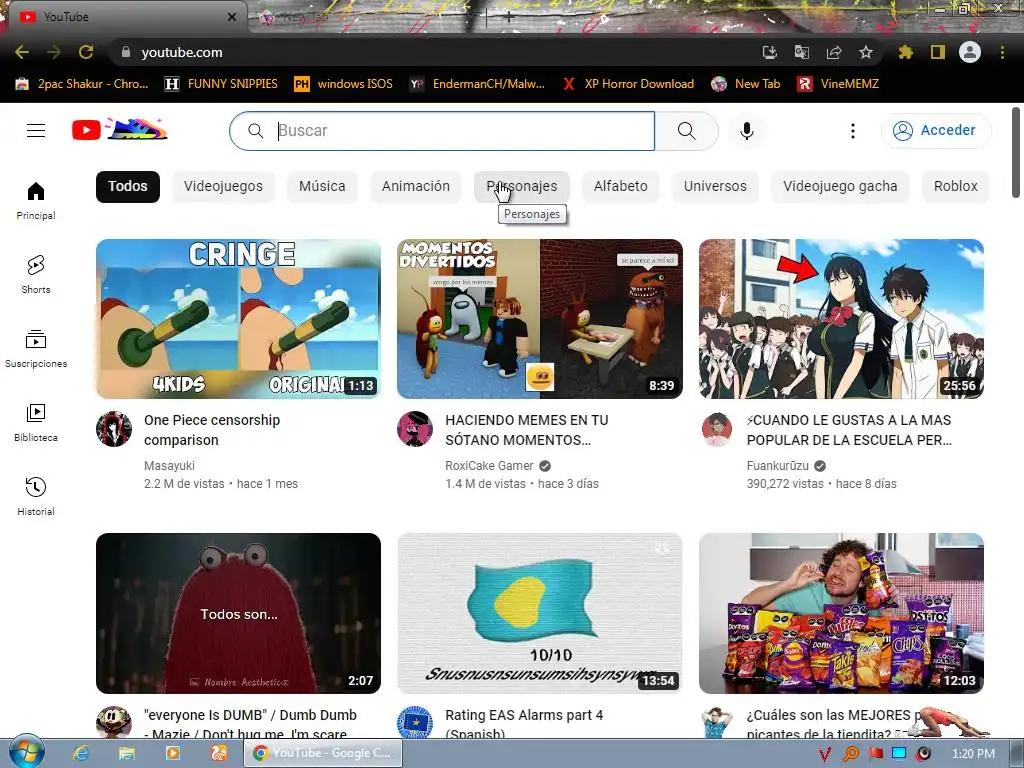The height and width of the screenshot is (768, 1024).
Task: Install app icon in address bar
Action: pos(770,52)
